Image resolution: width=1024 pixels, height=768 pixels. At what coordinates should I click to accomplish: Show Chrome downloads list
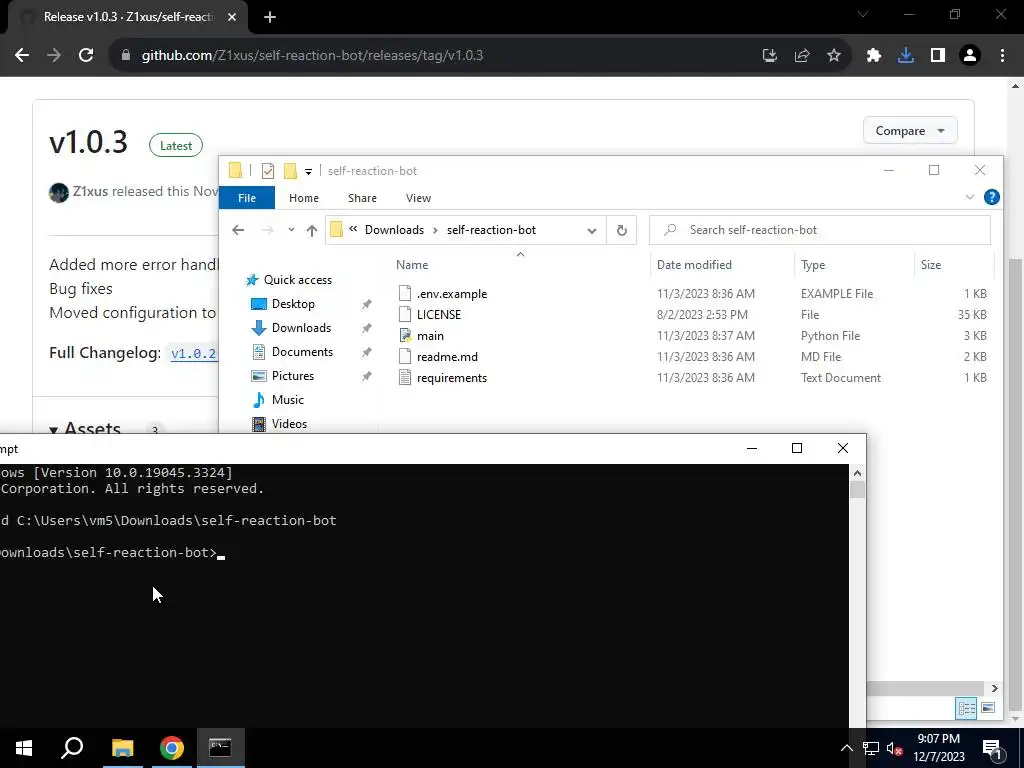(x=906, y=56)
